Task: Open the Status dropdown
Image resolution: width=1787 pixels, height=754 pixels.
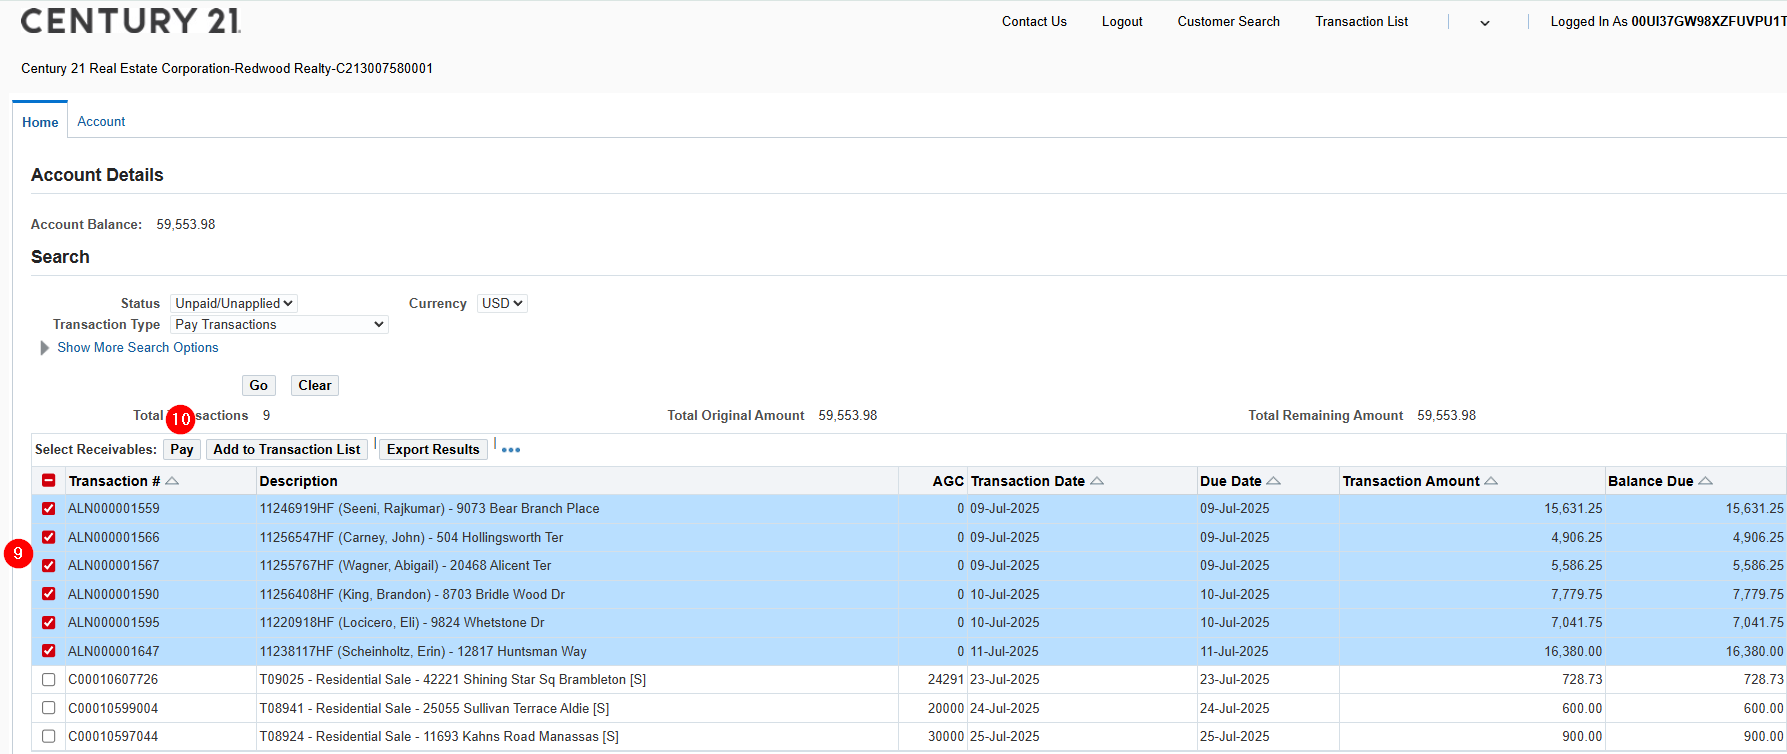Action: pos(234,303)
